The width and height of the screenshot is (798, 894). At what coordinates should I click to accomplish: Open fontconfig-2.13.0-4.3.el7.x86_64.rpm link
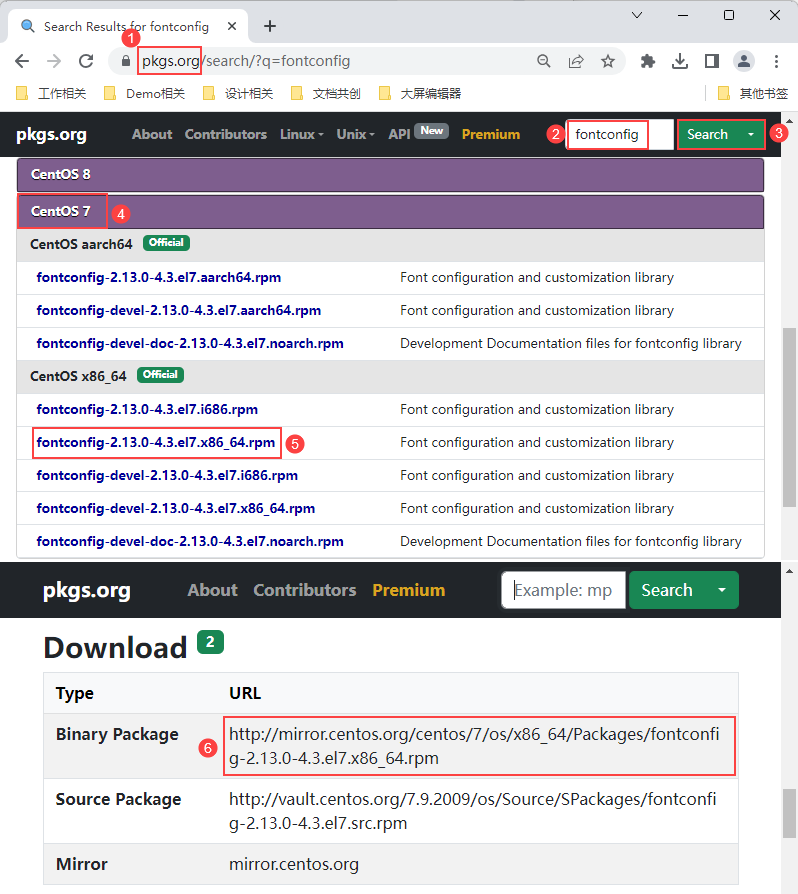156,443
